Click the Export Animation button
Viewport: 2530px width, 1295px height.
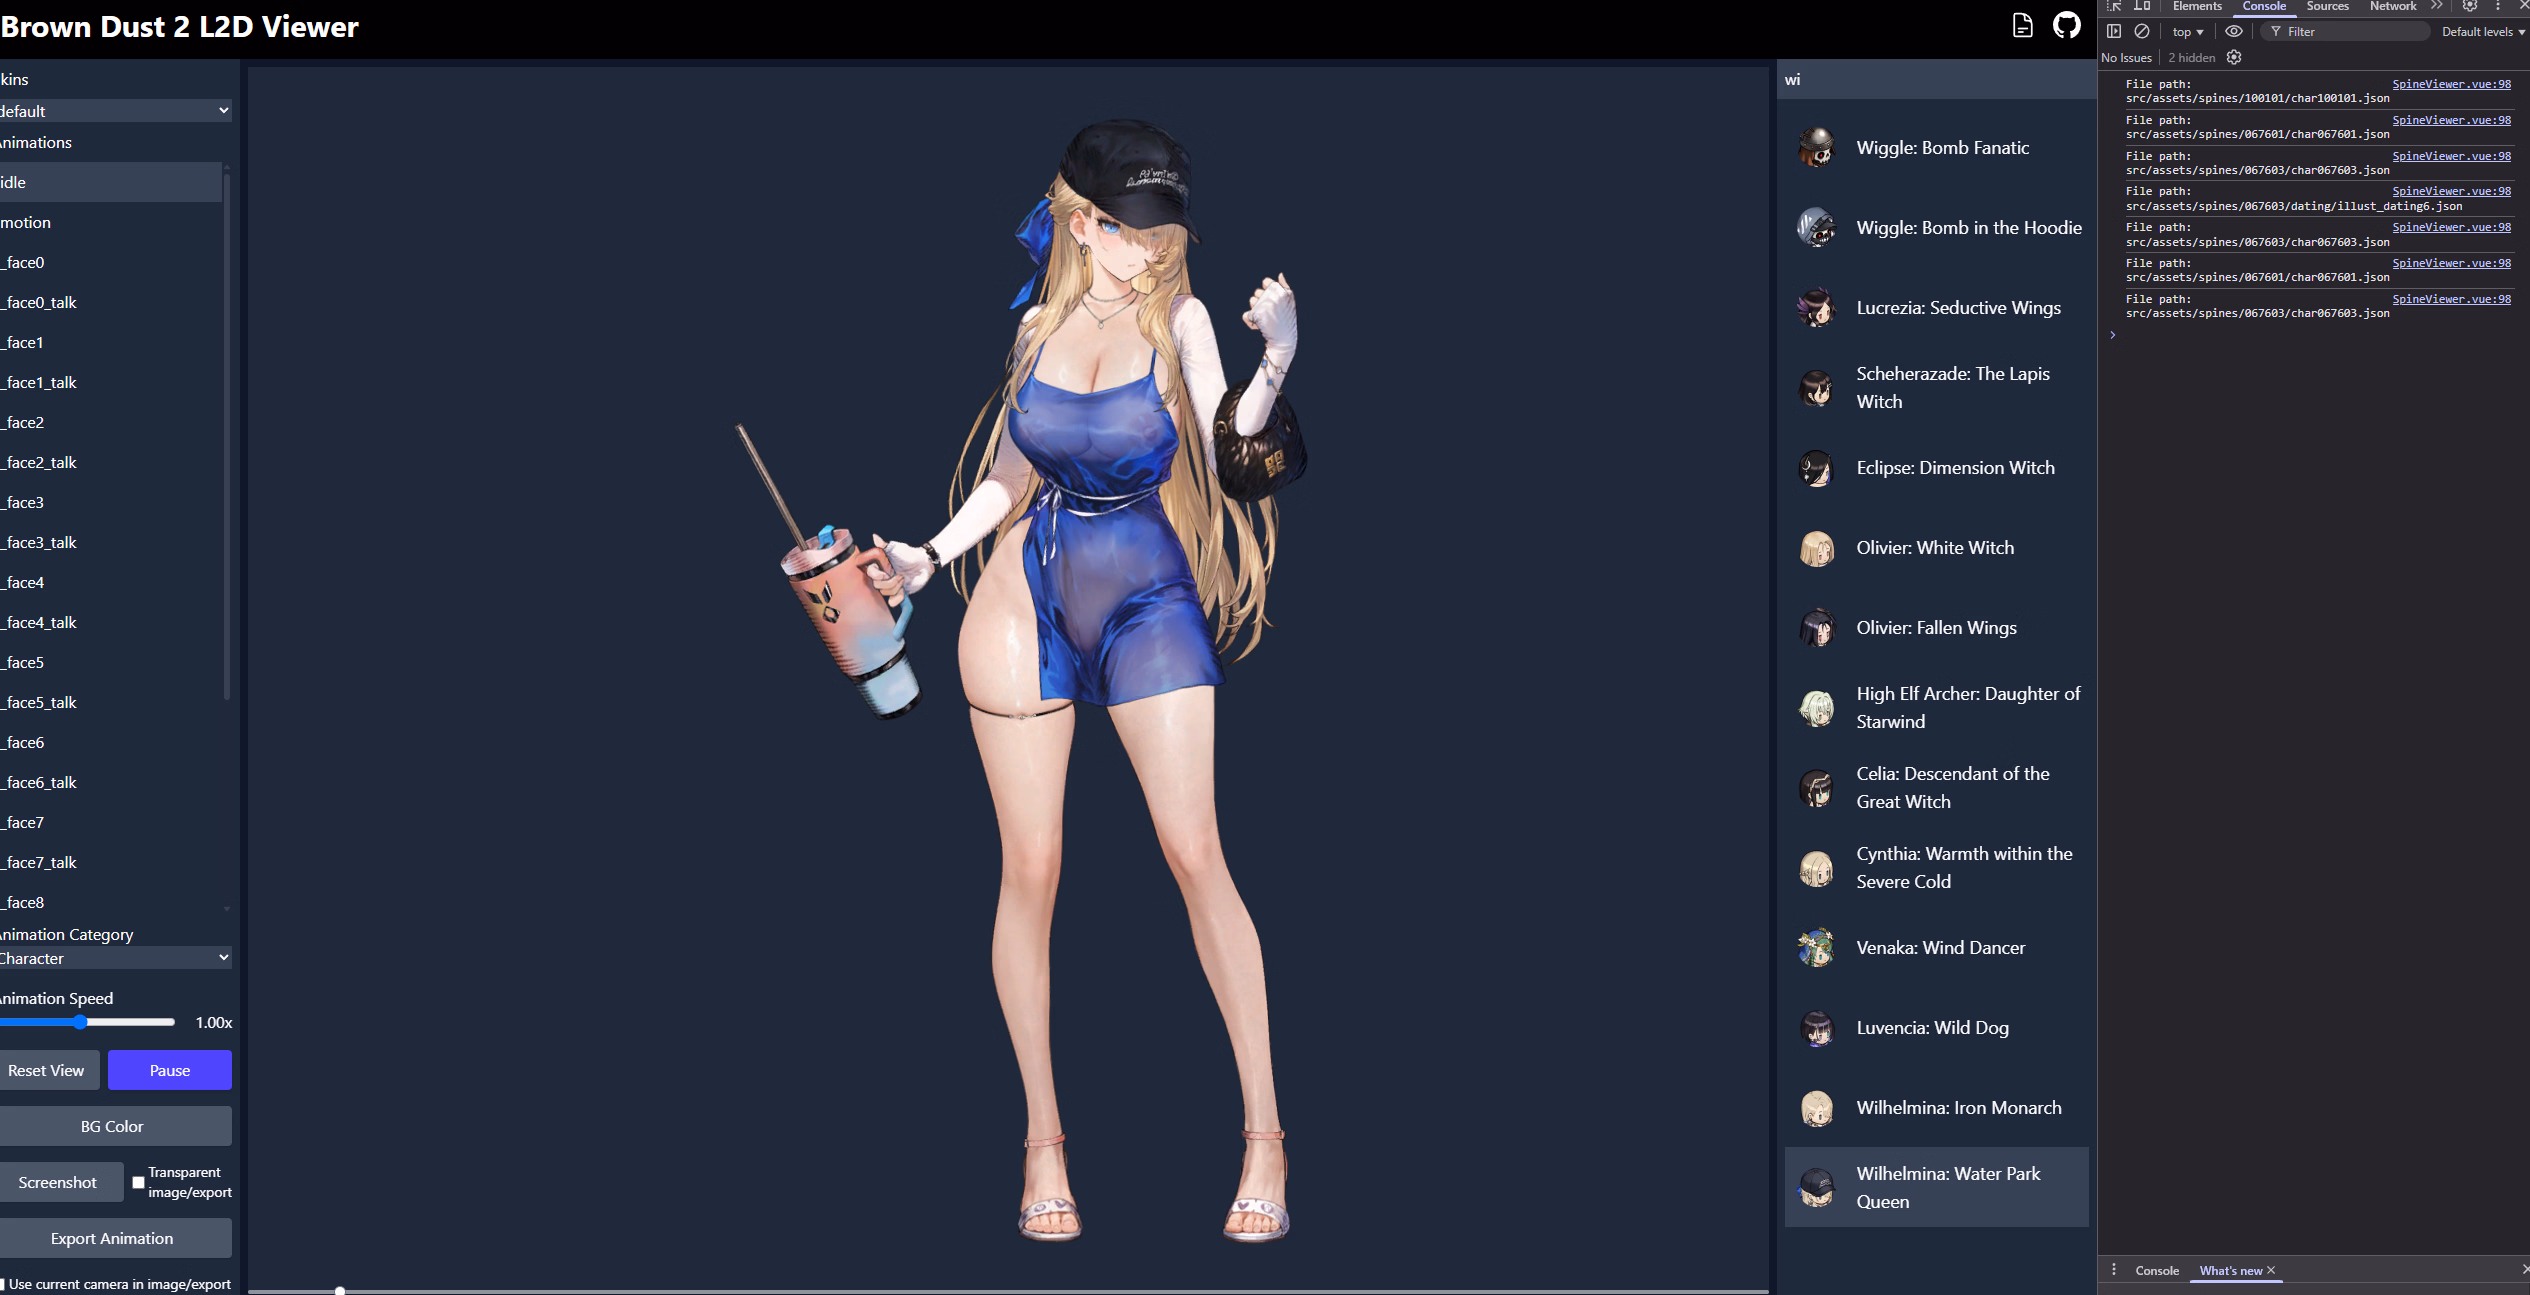click(x=115, y=1238)
